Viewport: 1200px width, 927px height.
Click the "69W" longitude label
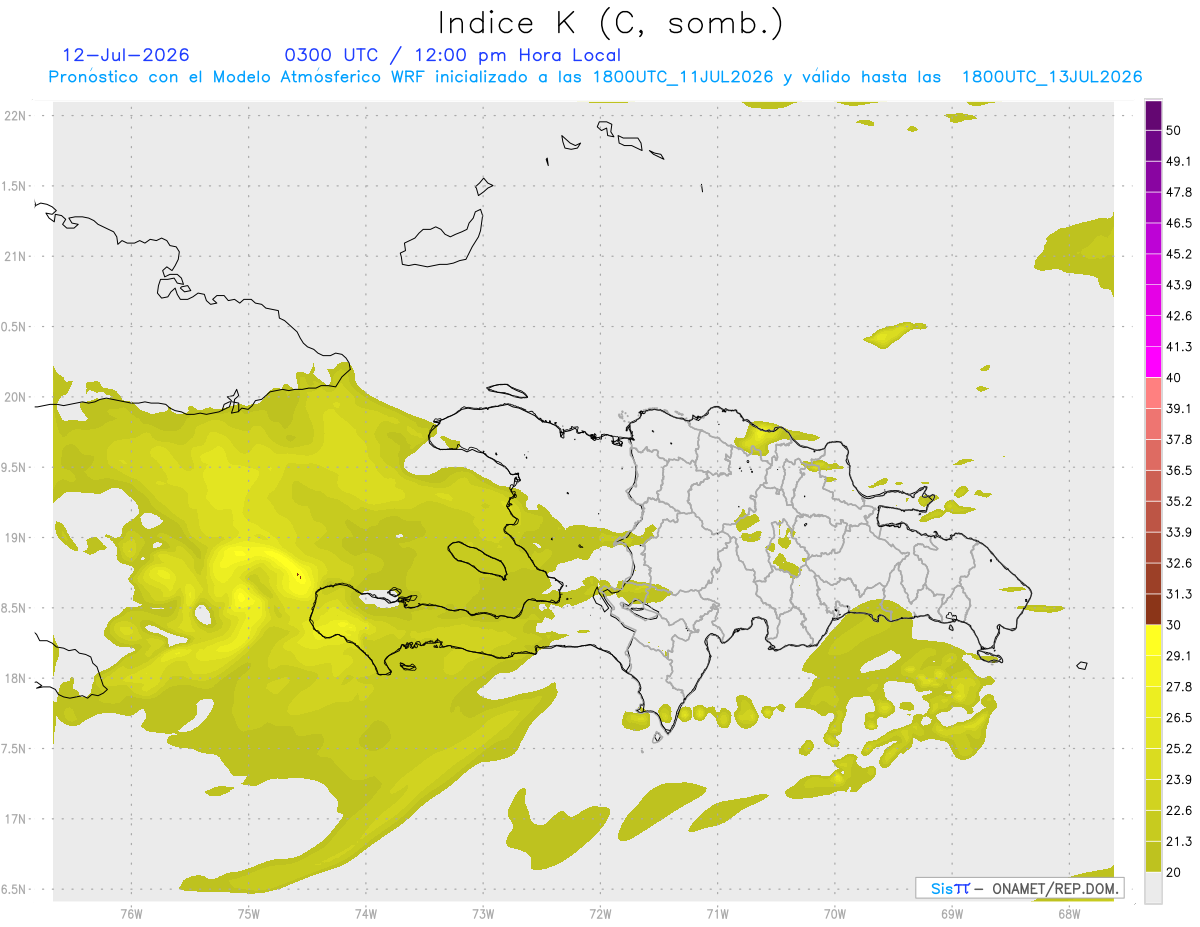point(951,914)
